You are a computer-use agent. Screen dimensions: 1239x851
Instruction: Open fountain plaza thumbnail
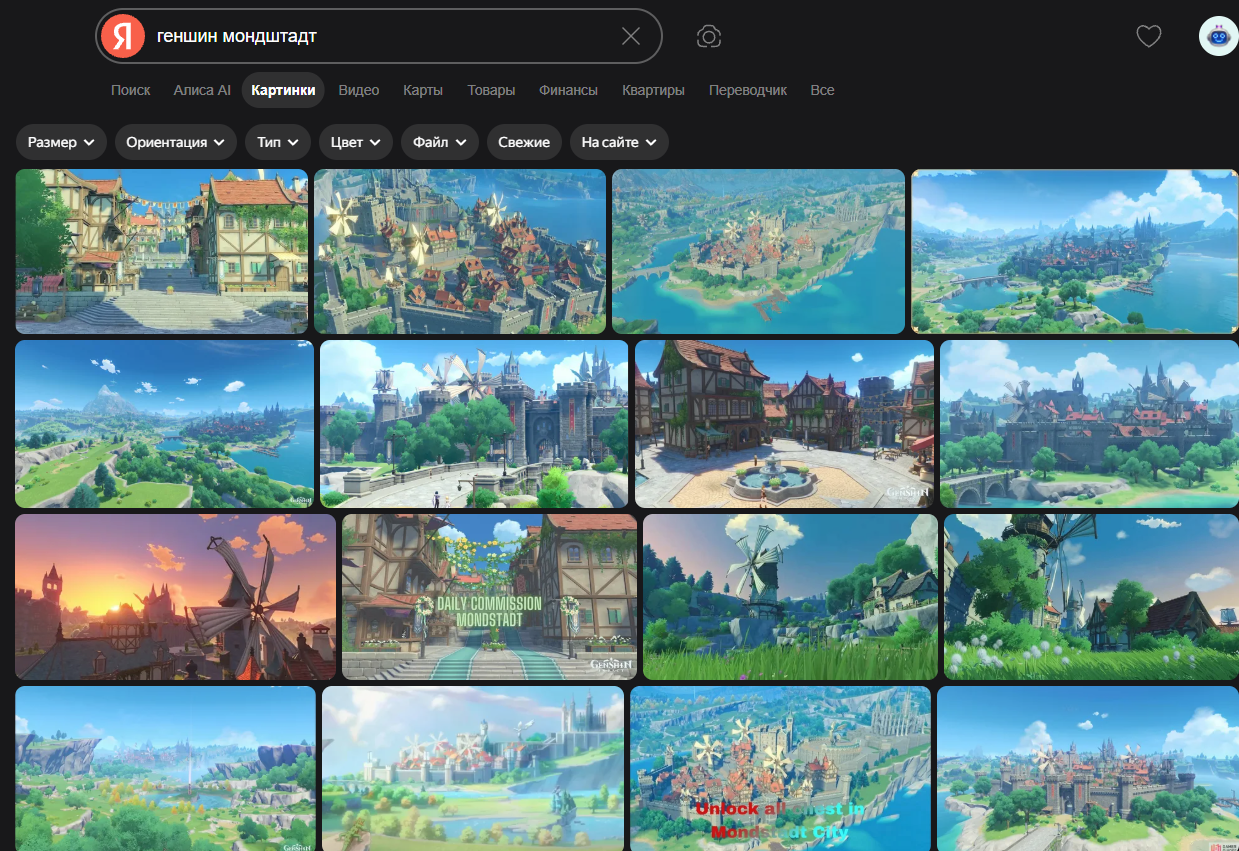[x=784, y=424]
